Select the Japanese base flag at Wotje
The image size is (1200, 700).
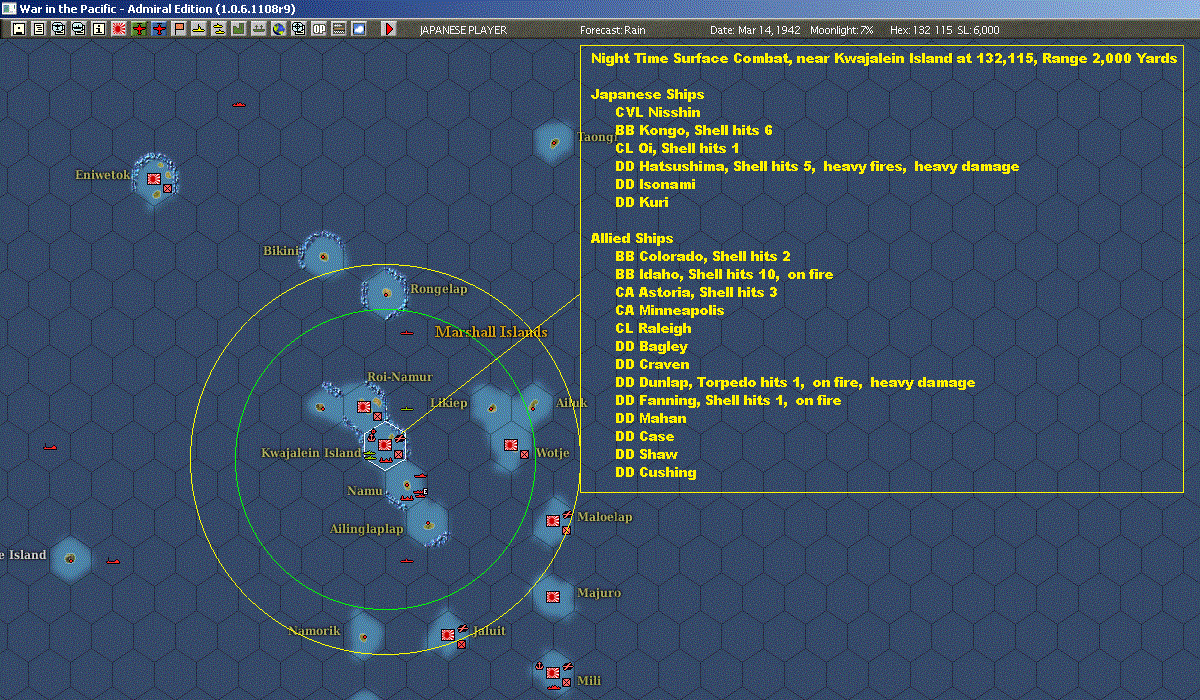tap(511, 444)
